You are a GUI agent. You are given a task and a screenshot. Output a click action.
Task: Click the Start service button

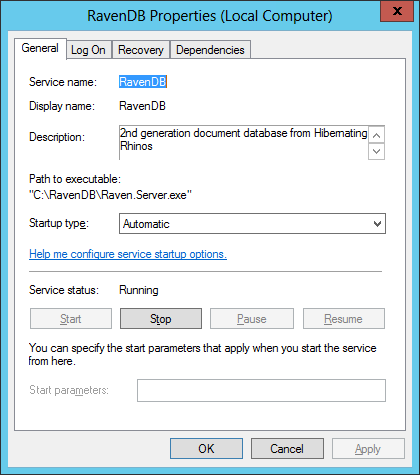[x=71, y=319]
